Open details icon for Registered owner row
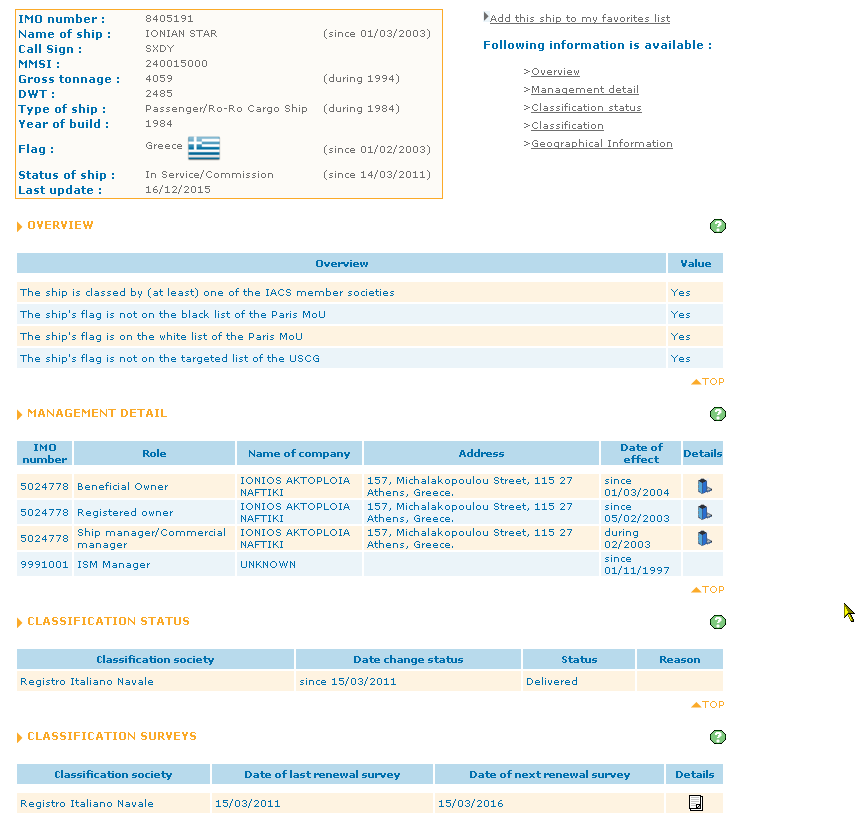861x814 pixels. tap(704, 513)
